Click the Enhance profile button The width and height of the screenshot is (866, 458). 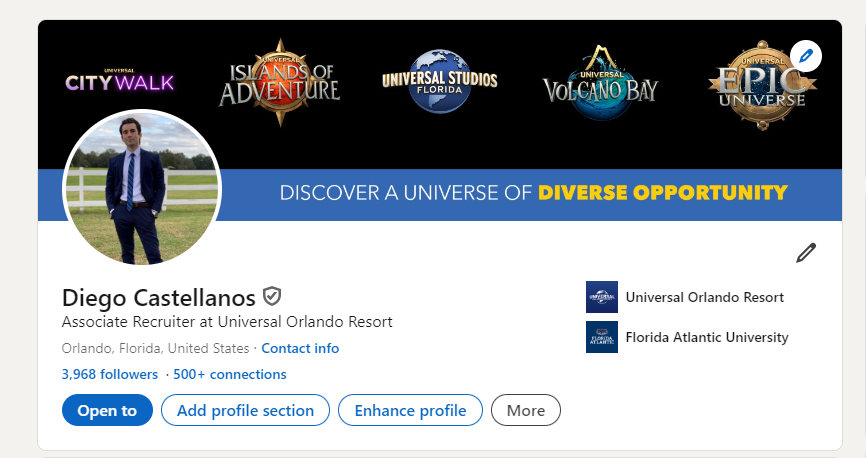coord(410,410)
